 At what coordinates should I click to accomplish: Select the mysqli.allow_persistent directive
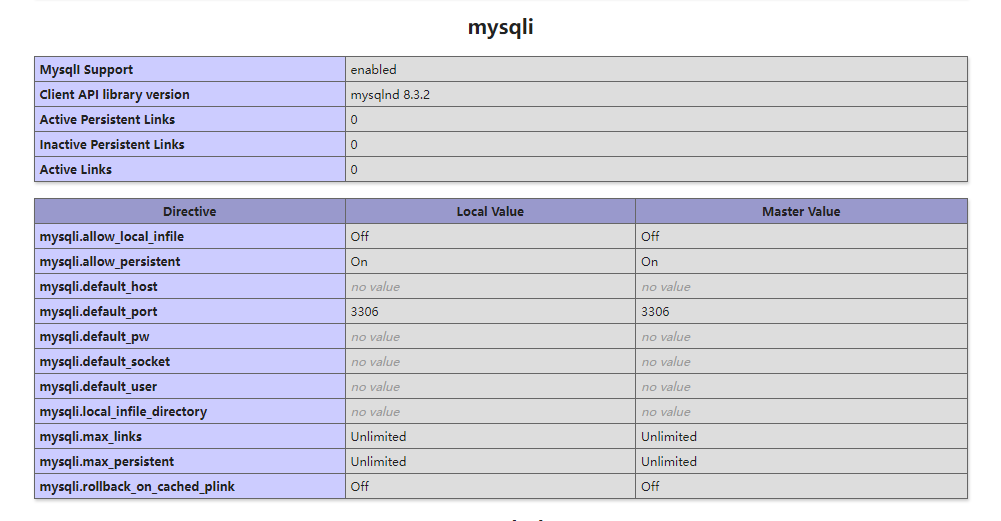(x=110, y=261)
